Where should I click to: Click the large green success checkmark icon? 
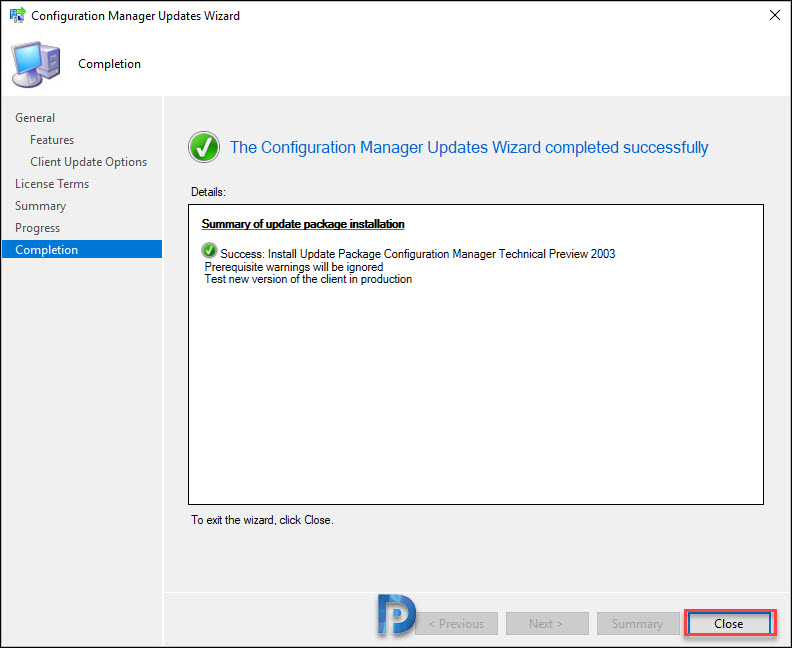tap(204, 147)
